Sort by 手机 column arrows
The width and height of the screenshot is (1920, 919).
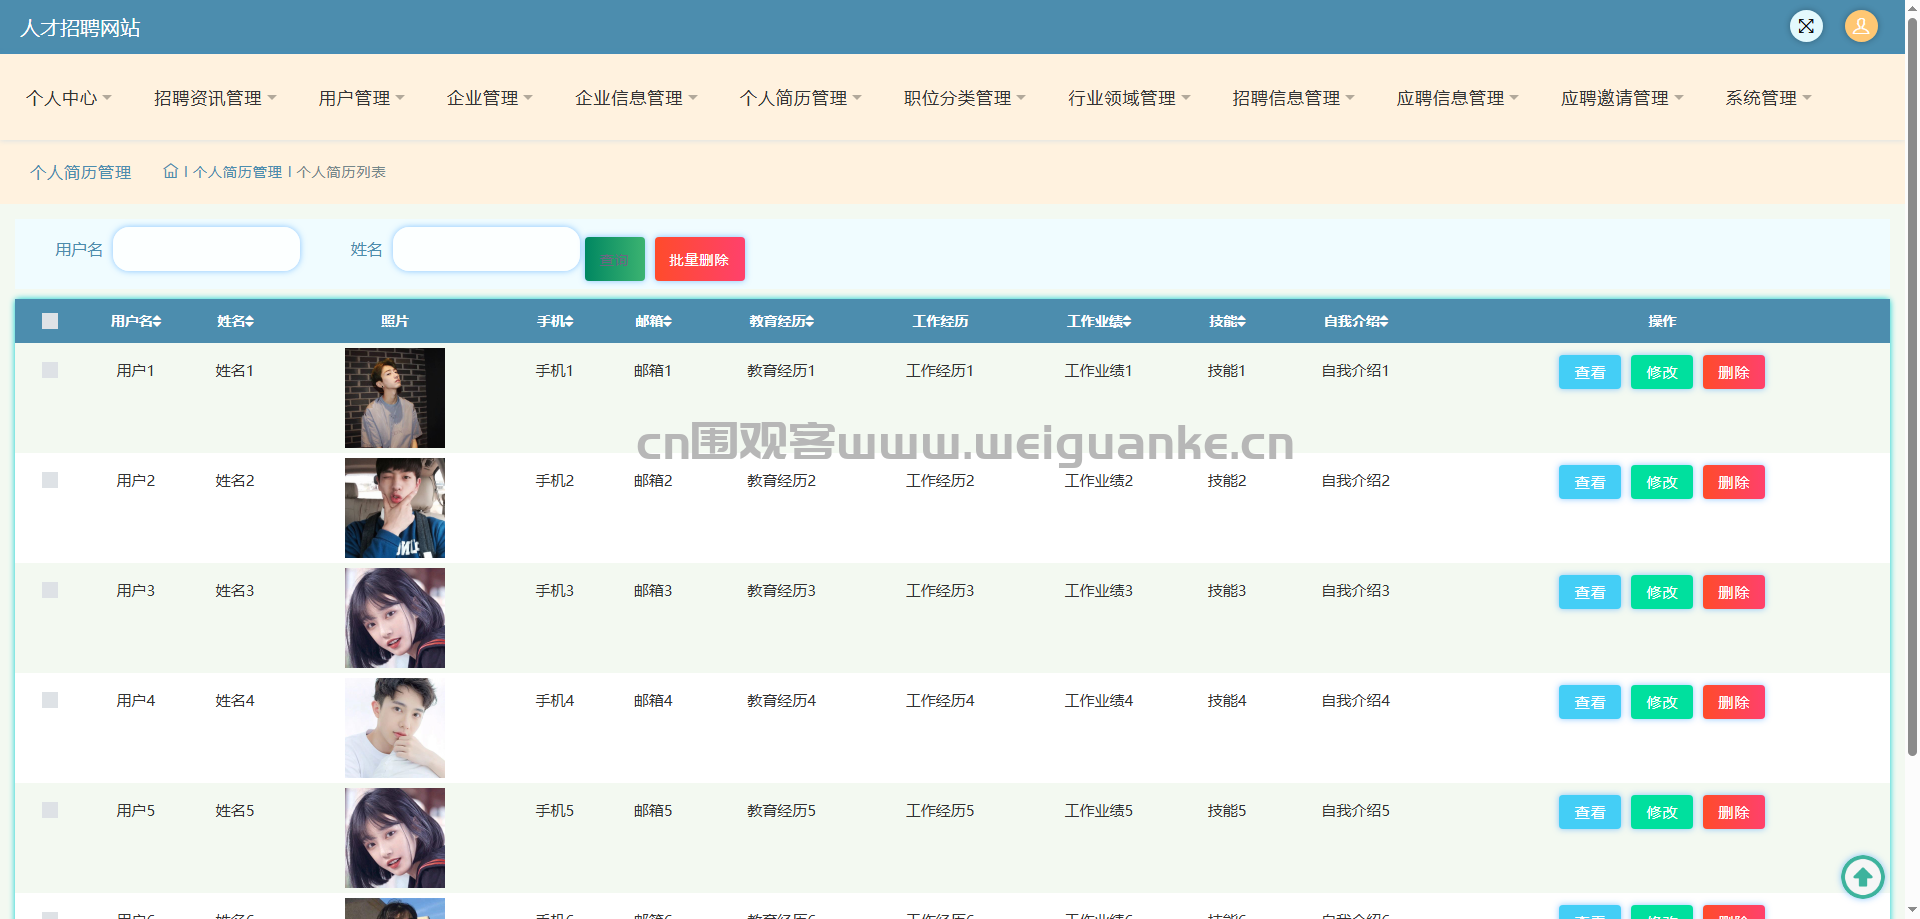click(569, 321)
